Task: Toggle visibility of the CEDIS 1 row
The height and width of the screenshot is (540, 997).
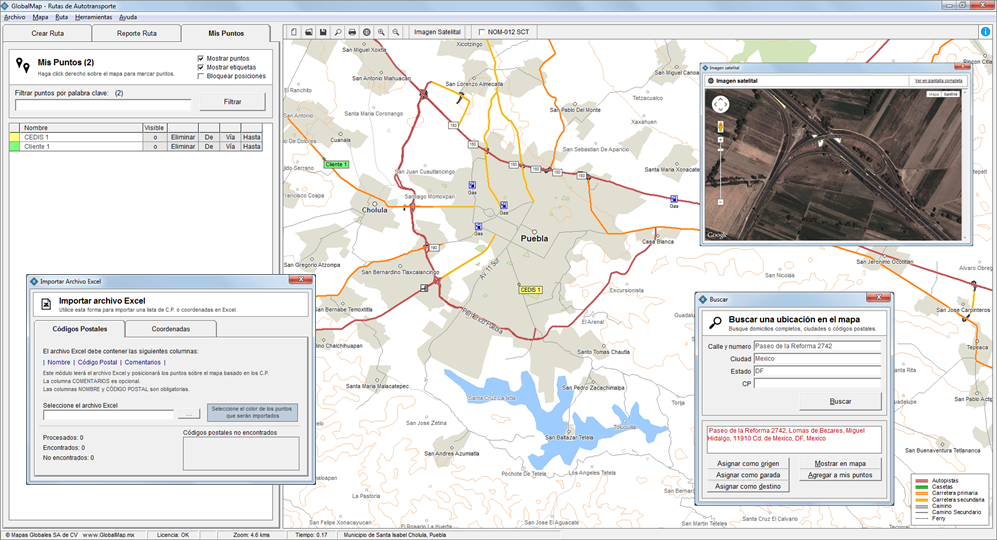Action: pos(155,137)
